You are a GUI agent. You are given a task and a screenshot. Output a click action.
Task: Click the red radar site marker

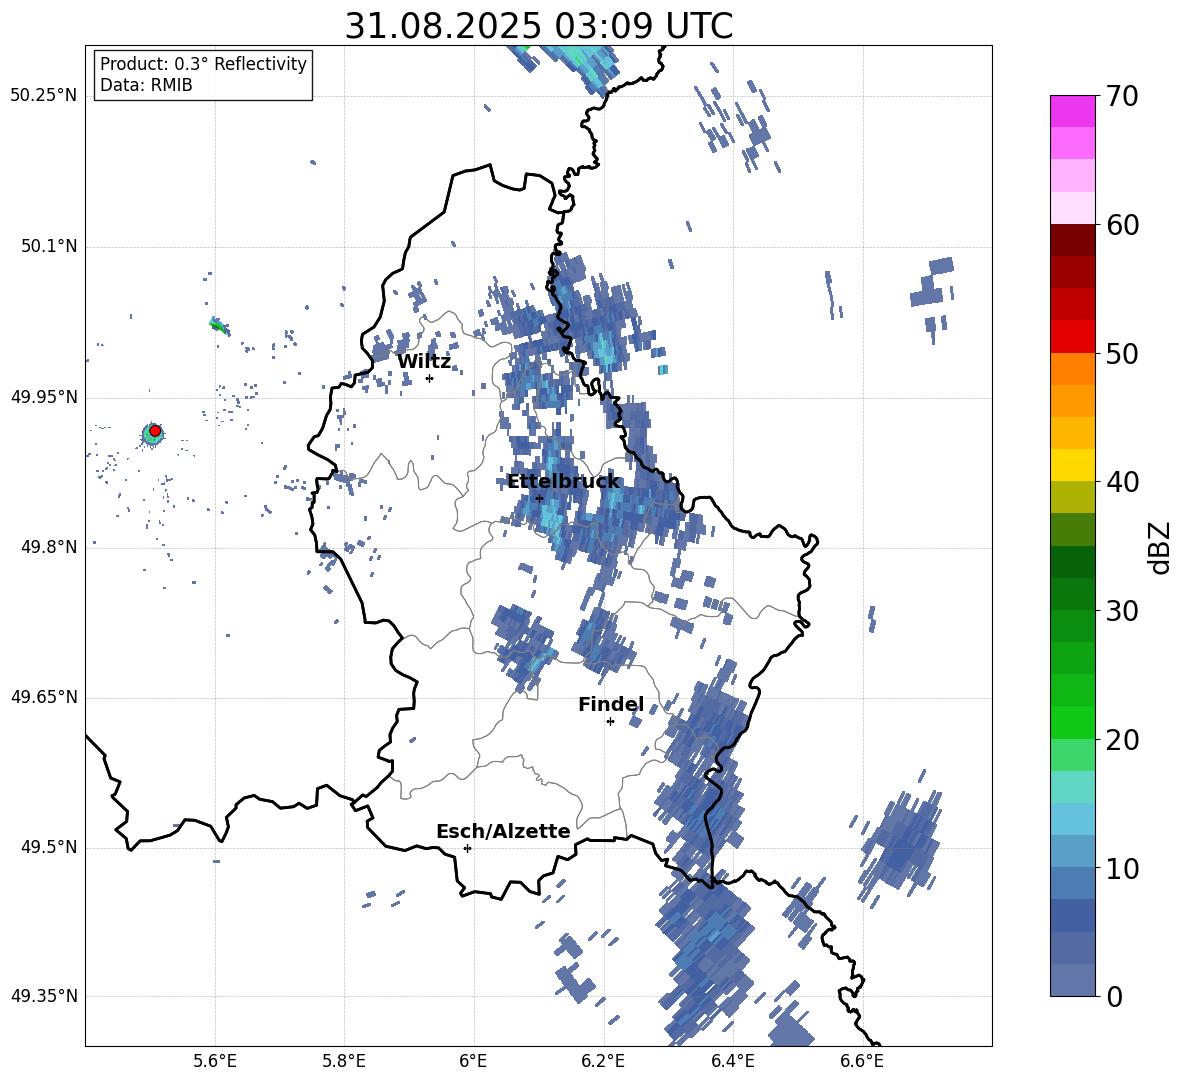point(155,431)
